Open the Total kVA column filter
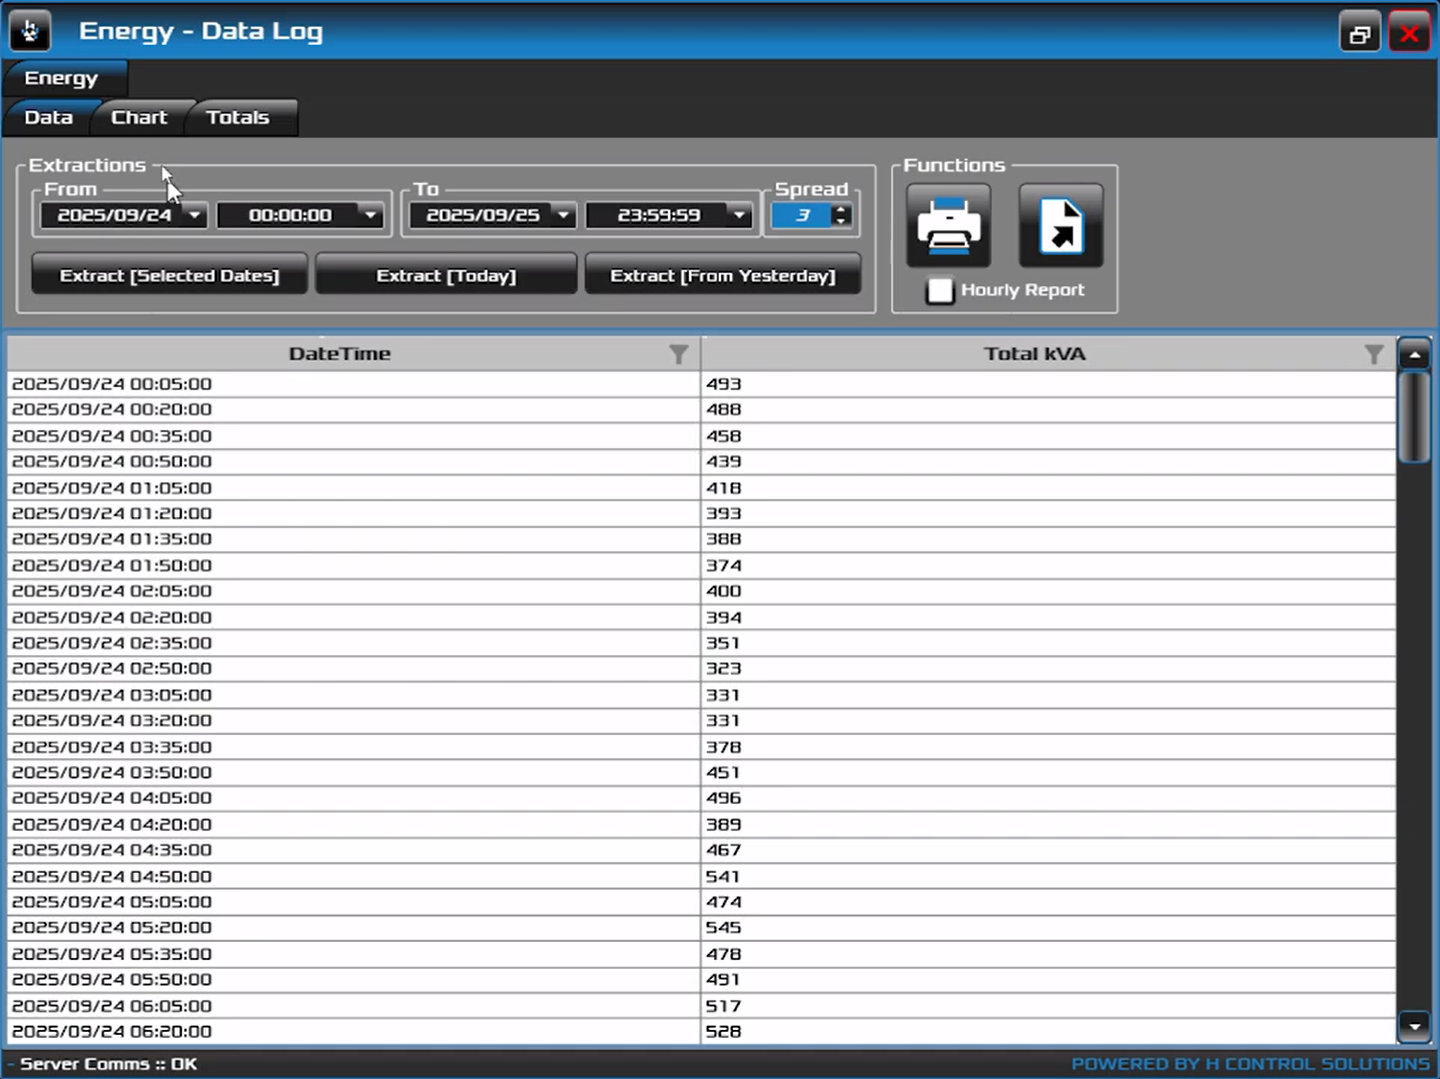The image size is (1440, 1079). pos(1373,354)
